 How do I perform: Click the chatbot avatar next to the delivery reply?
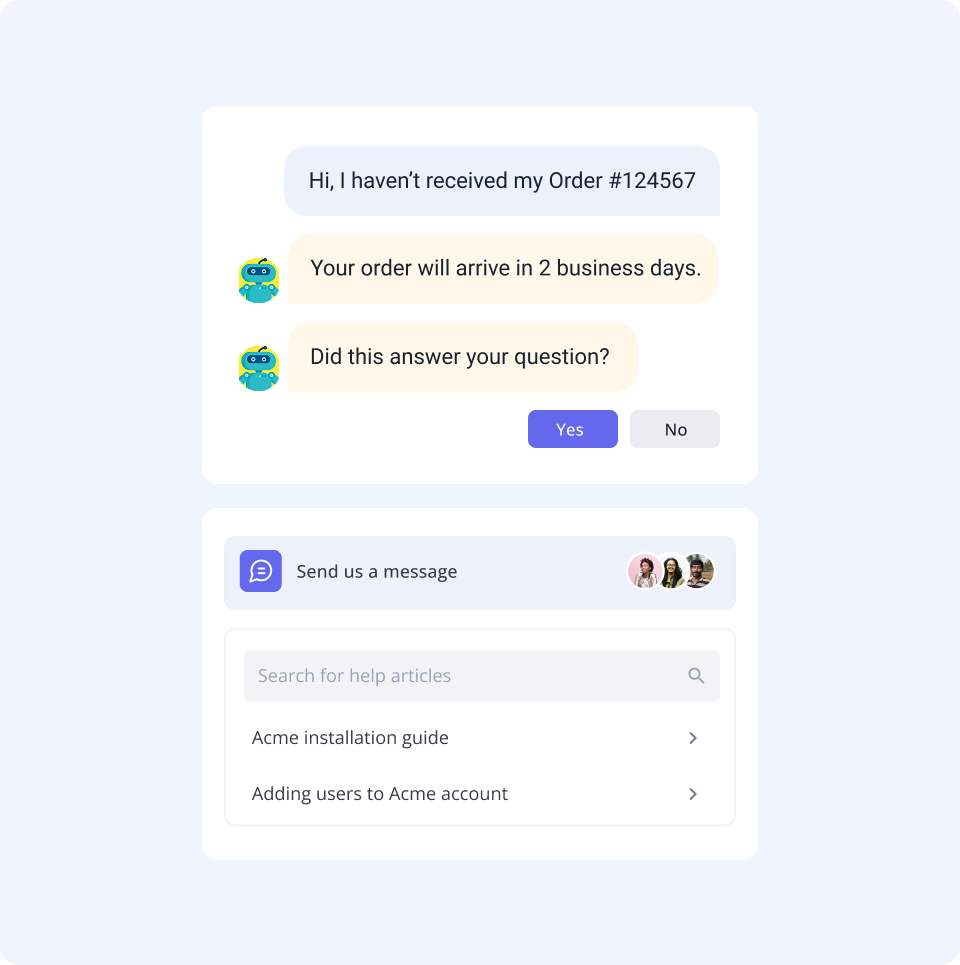click(259, 279)
